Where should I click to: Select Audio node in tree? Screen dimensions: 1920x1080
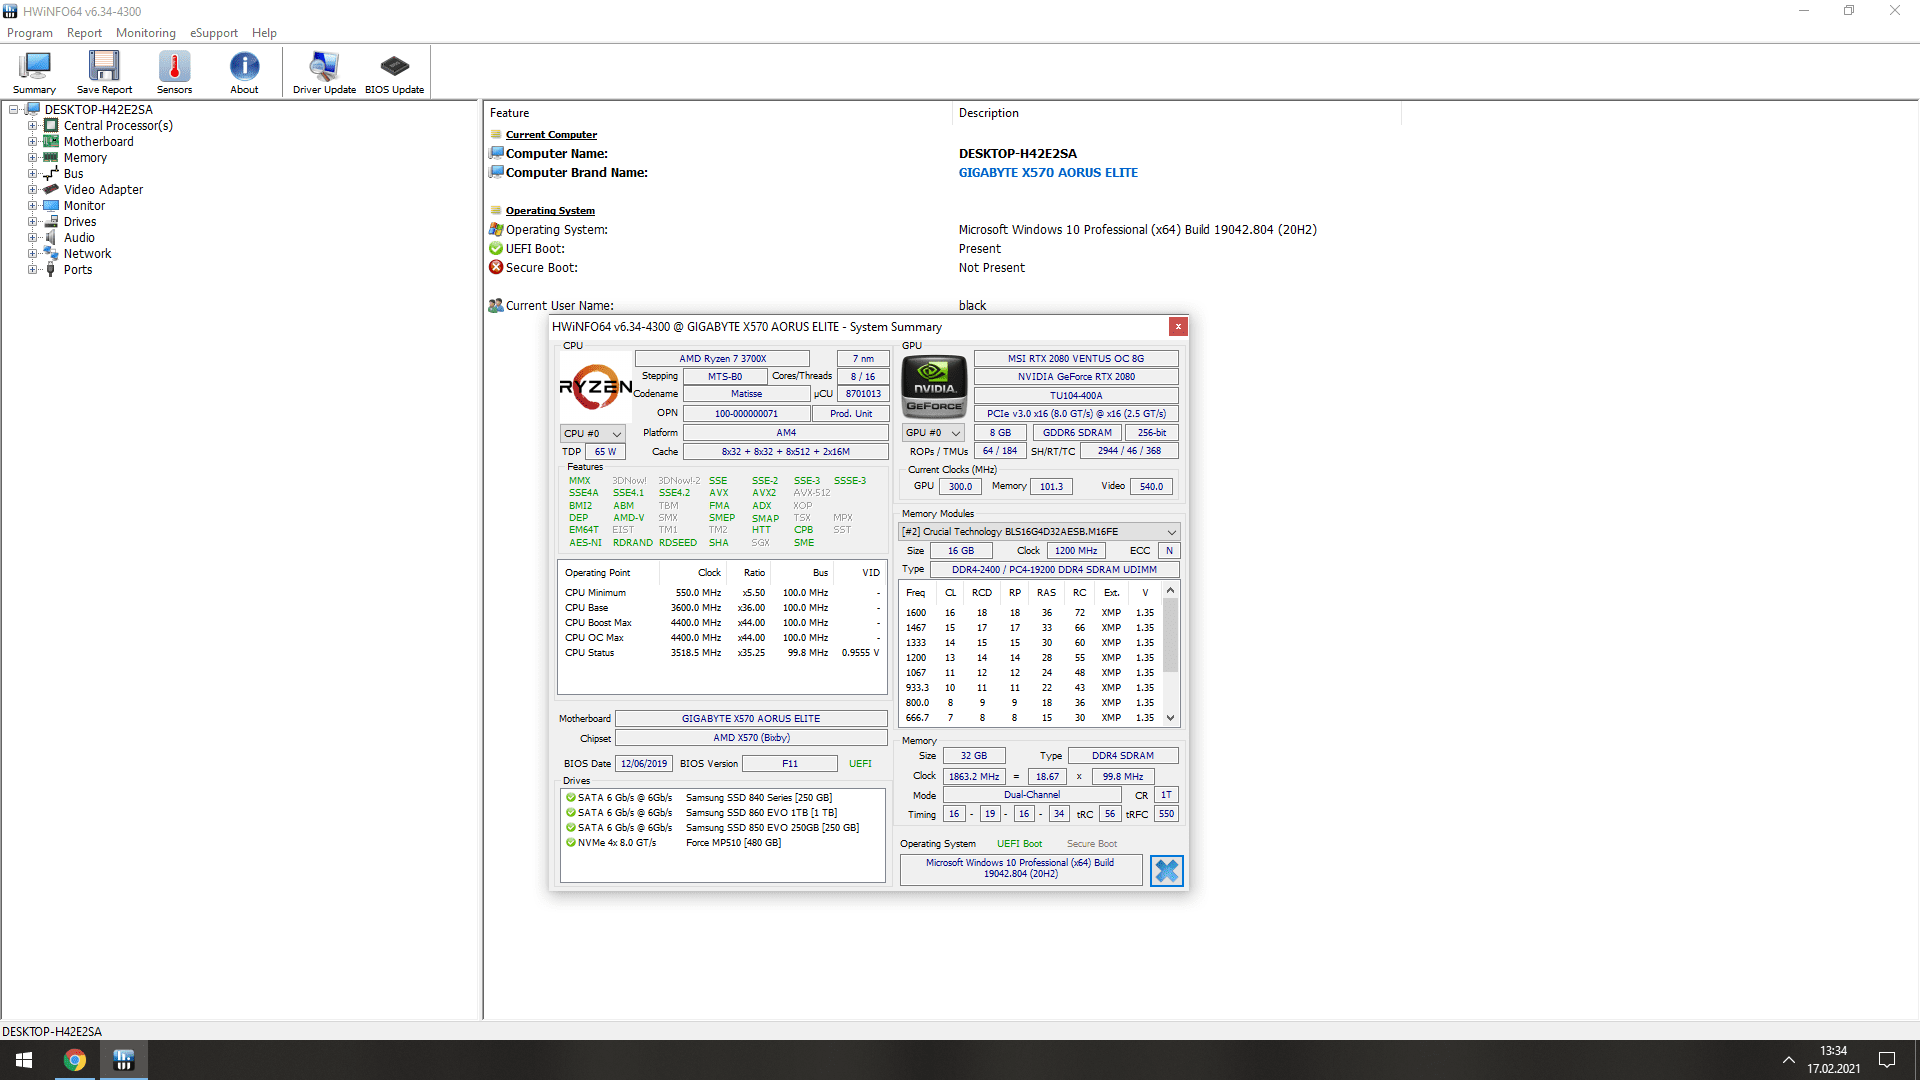pyautogui.click(x=79, y=238)
